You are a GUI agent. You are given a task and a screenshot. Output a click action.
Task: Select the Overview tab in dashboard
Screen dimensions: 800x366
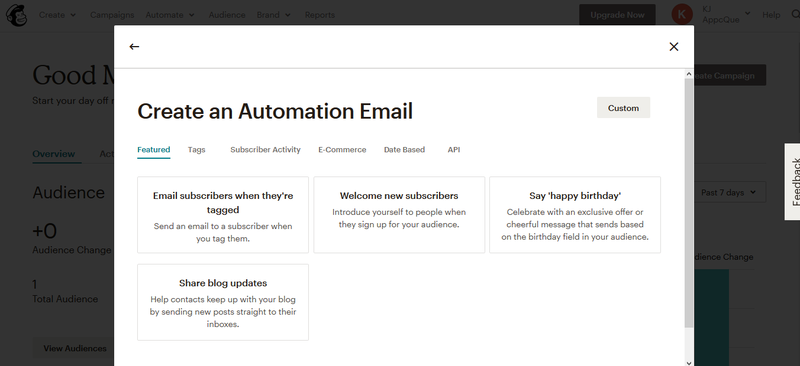[x=54, y=154]
